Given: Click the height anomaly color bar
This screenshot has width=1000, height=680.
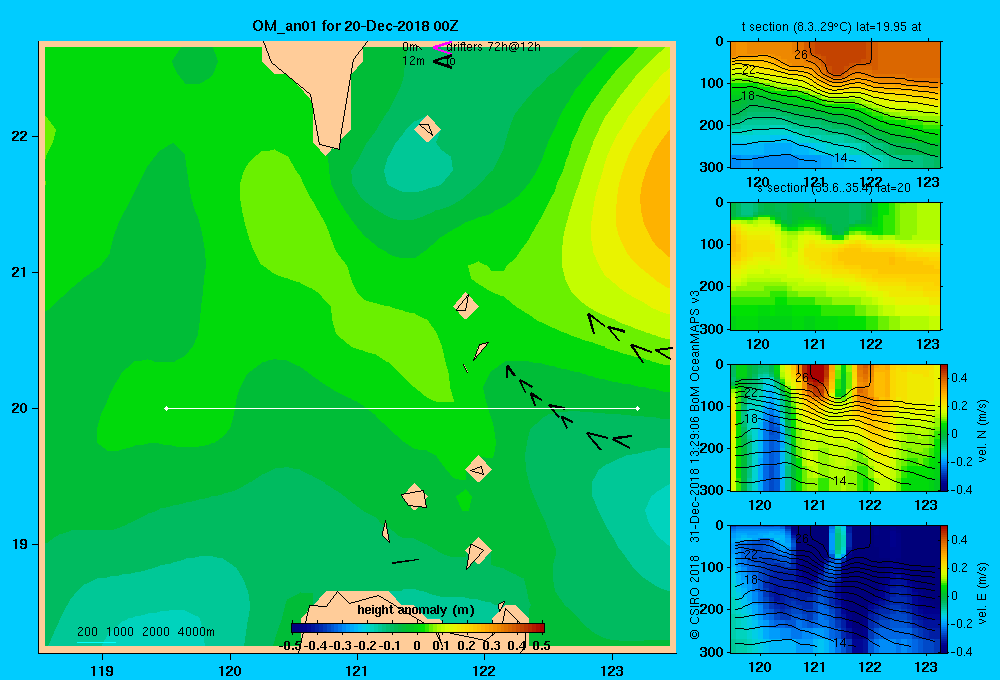Looking at the screenshot, I should 418,628.
